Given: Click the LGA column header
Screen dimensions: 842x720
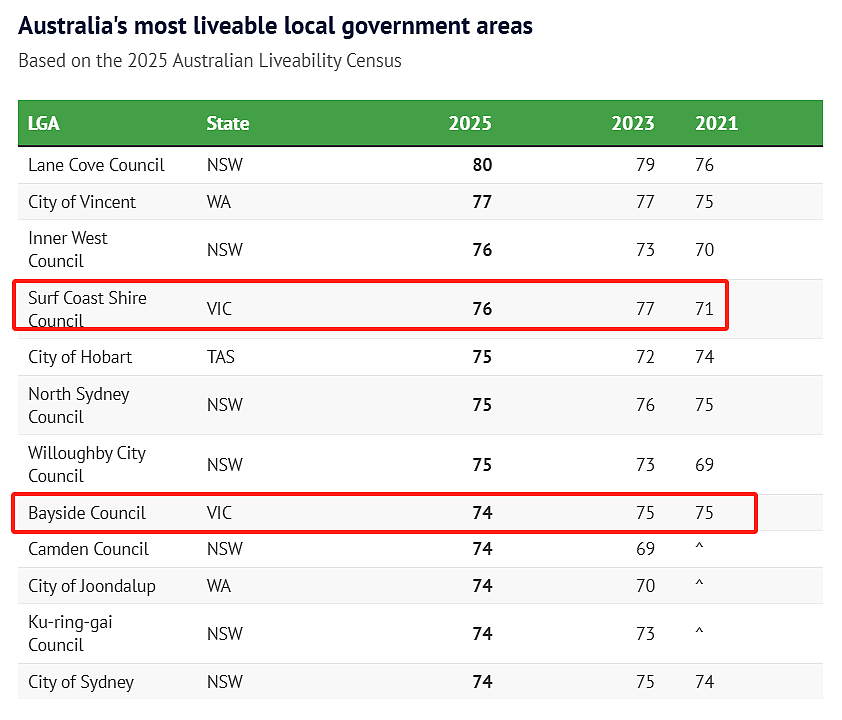Looking at the screenshot, I should pyautogui.click(x=43, y=123).
